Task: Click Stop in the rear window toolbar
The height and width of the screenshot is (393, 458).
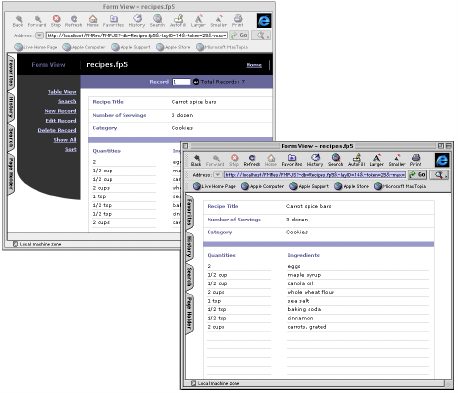Action: (56, 21)
